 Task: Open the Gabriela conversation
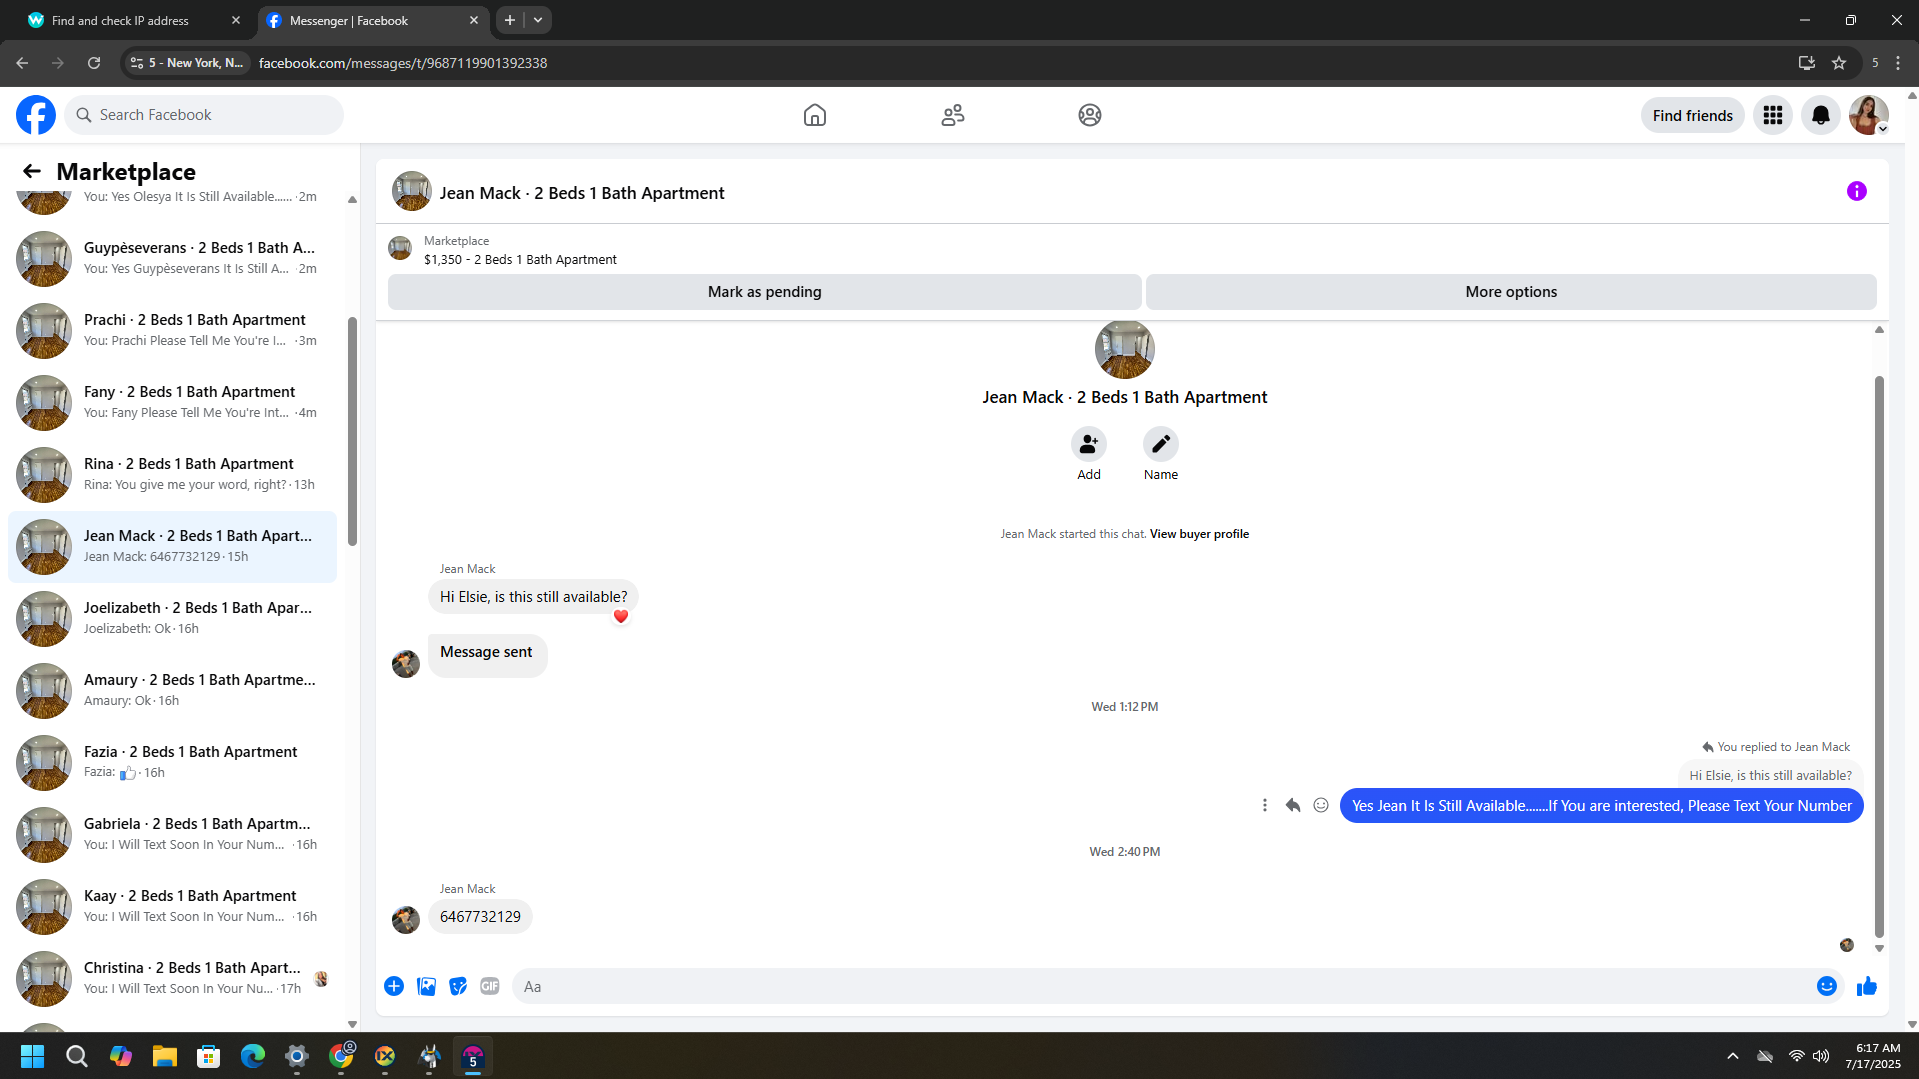pyautogui.click(x=172, y=834)
